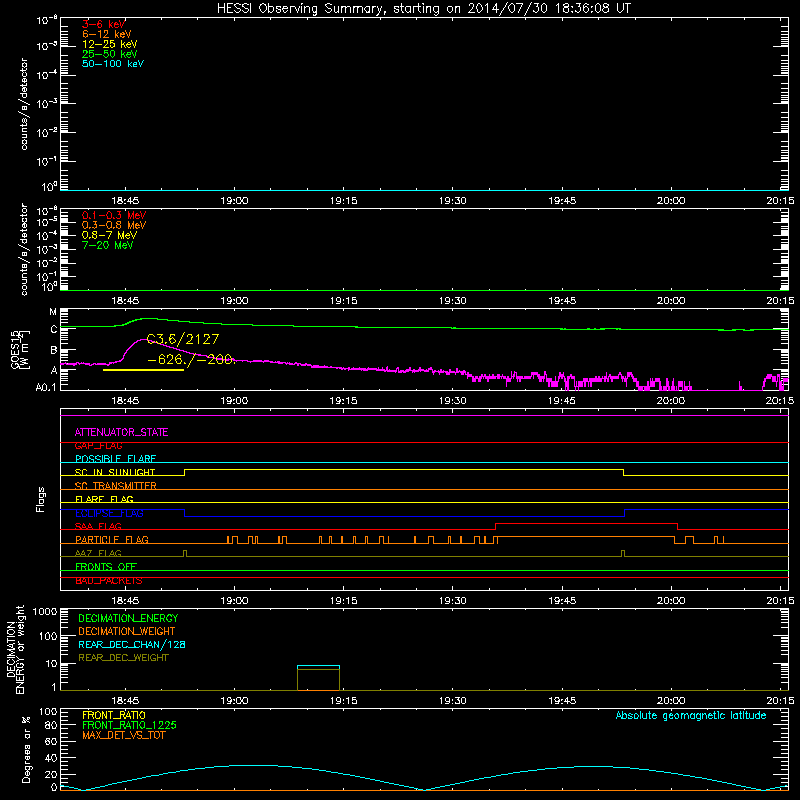Click the REAR_DEC_CHAN/128 legend label
Screen dimensions: 800x800
tap(132, 645)
